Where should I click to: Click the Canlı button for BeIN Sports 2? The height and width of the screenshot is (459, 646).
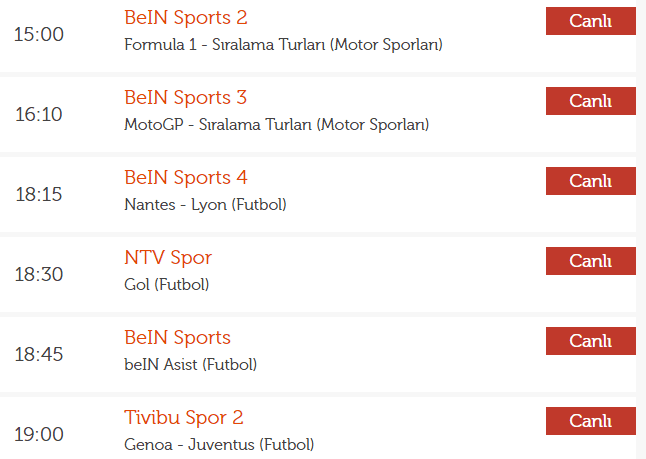590,21
